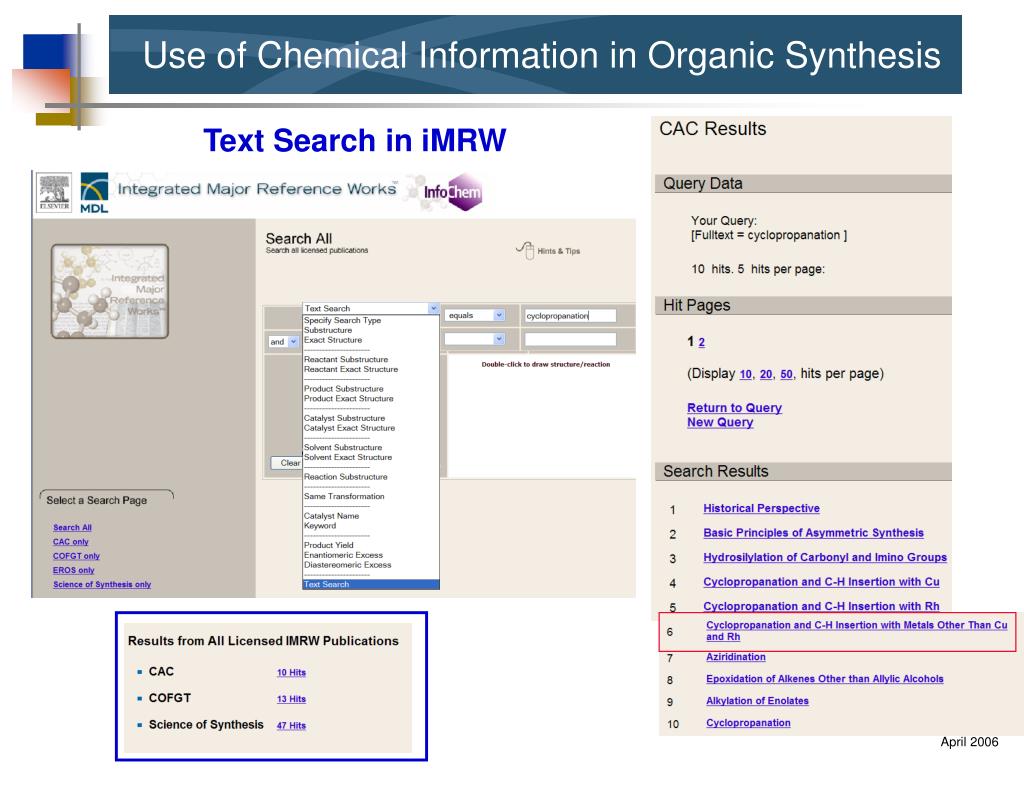1024x791 pixels.
Task: Pick 'Catalyst Exact Structure' from the list
Action: tap(349, 428)
